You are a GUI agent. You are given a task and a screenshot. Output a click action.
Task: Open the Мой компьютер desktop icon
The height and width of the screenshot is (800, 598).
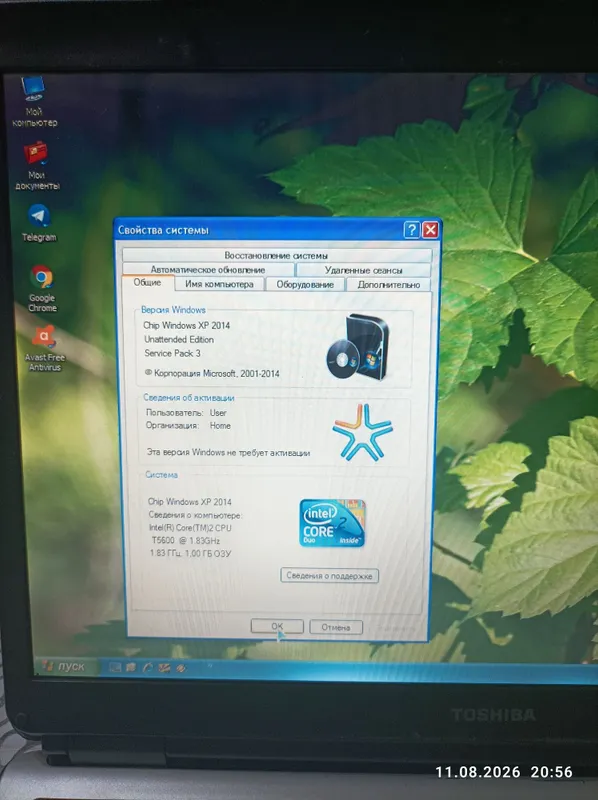pyautogui.click(x=34, y=101)
